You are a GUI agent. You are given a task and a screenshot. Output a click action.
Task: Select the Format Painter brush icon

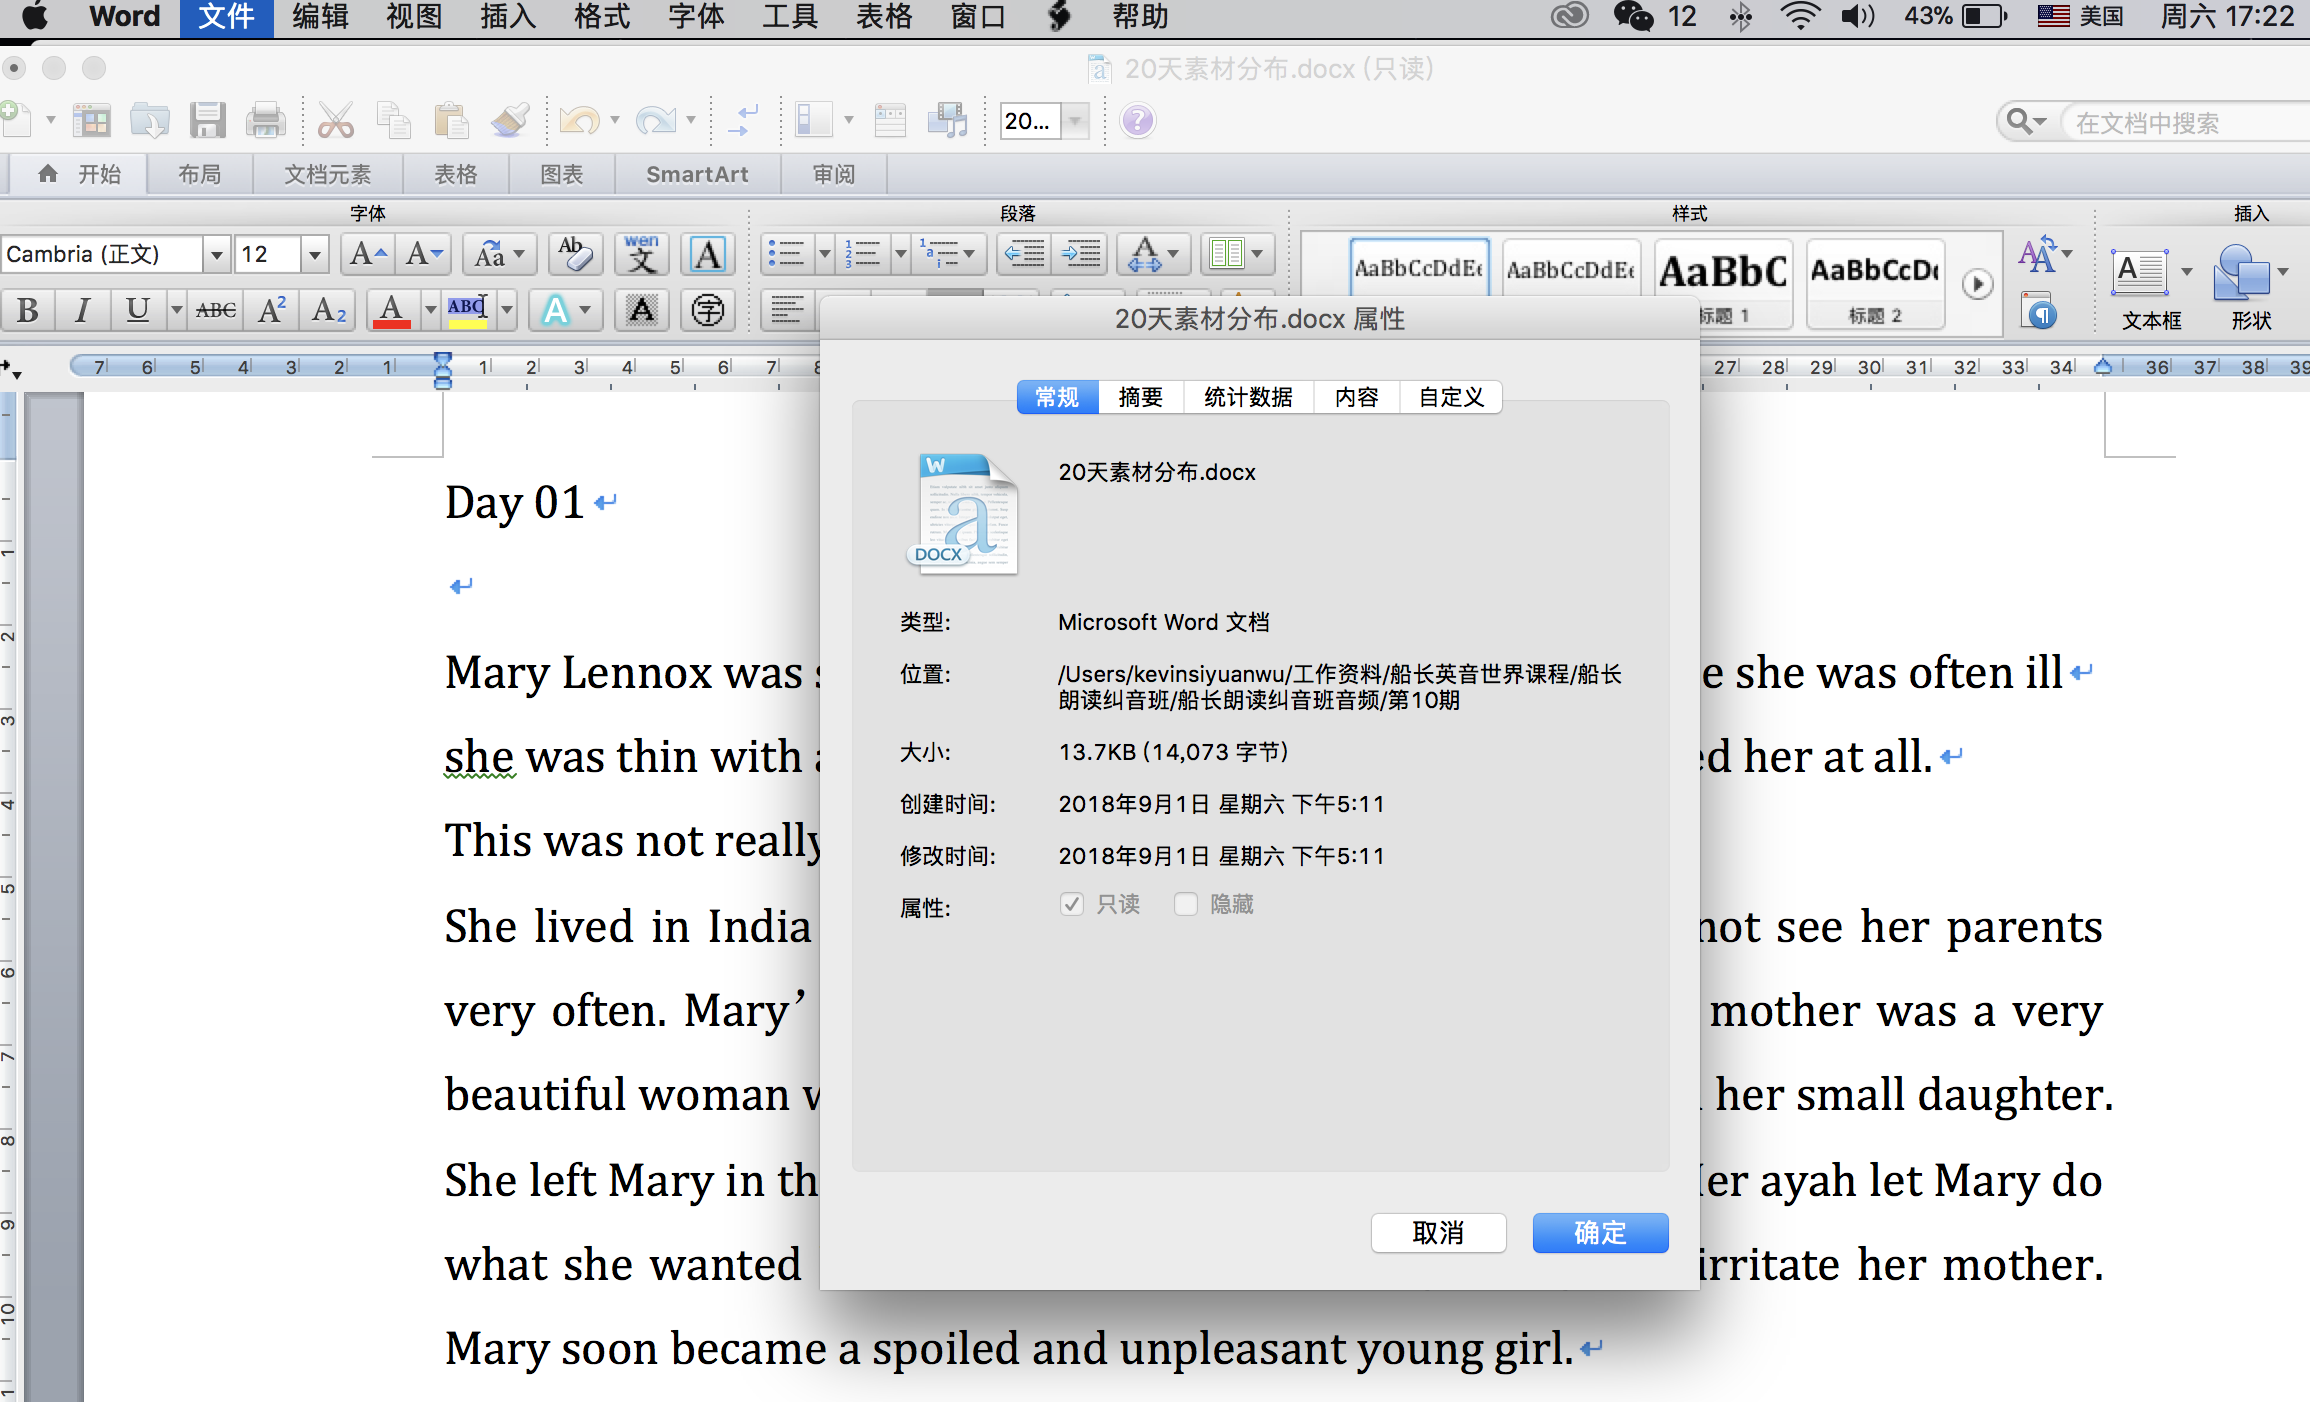509,121
